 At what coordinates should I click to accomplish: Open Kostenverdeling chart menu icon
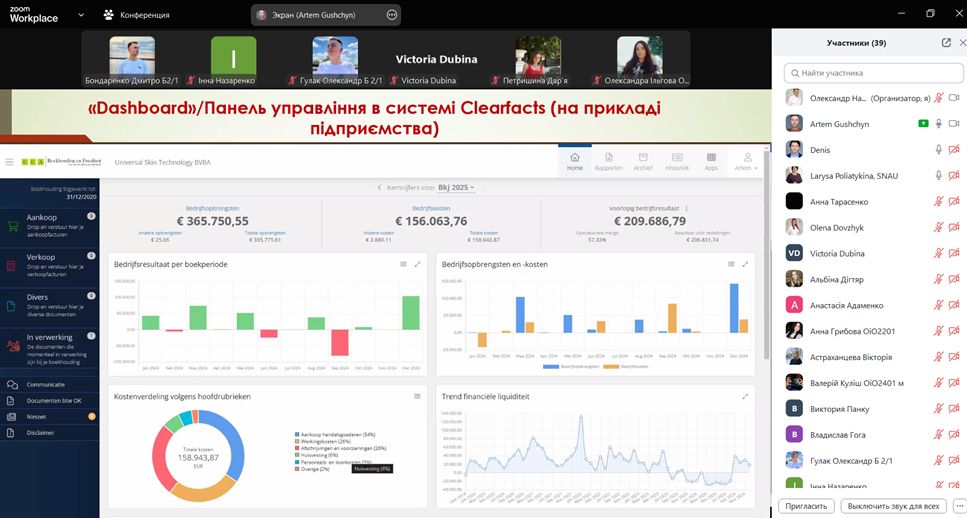coord(418,397)
